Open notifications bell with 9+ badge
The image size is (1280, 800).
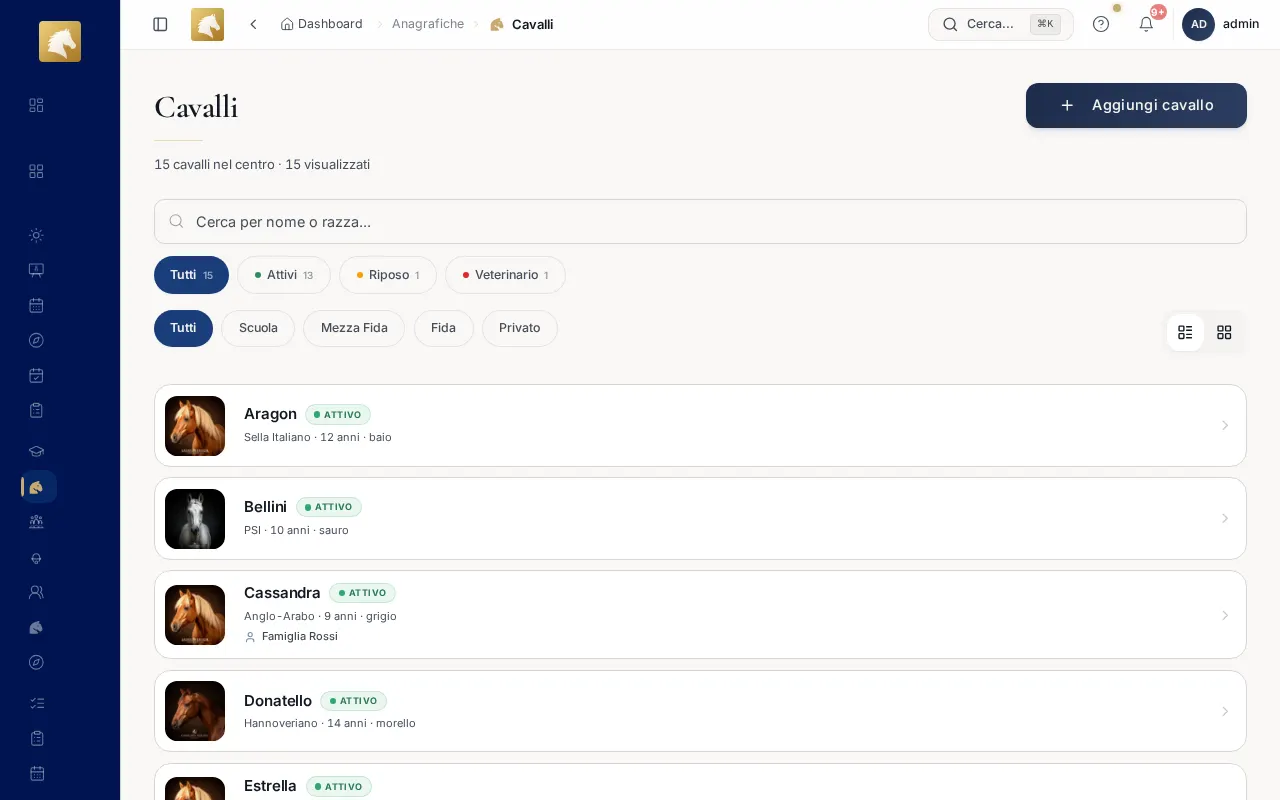tap(1146, 24)
